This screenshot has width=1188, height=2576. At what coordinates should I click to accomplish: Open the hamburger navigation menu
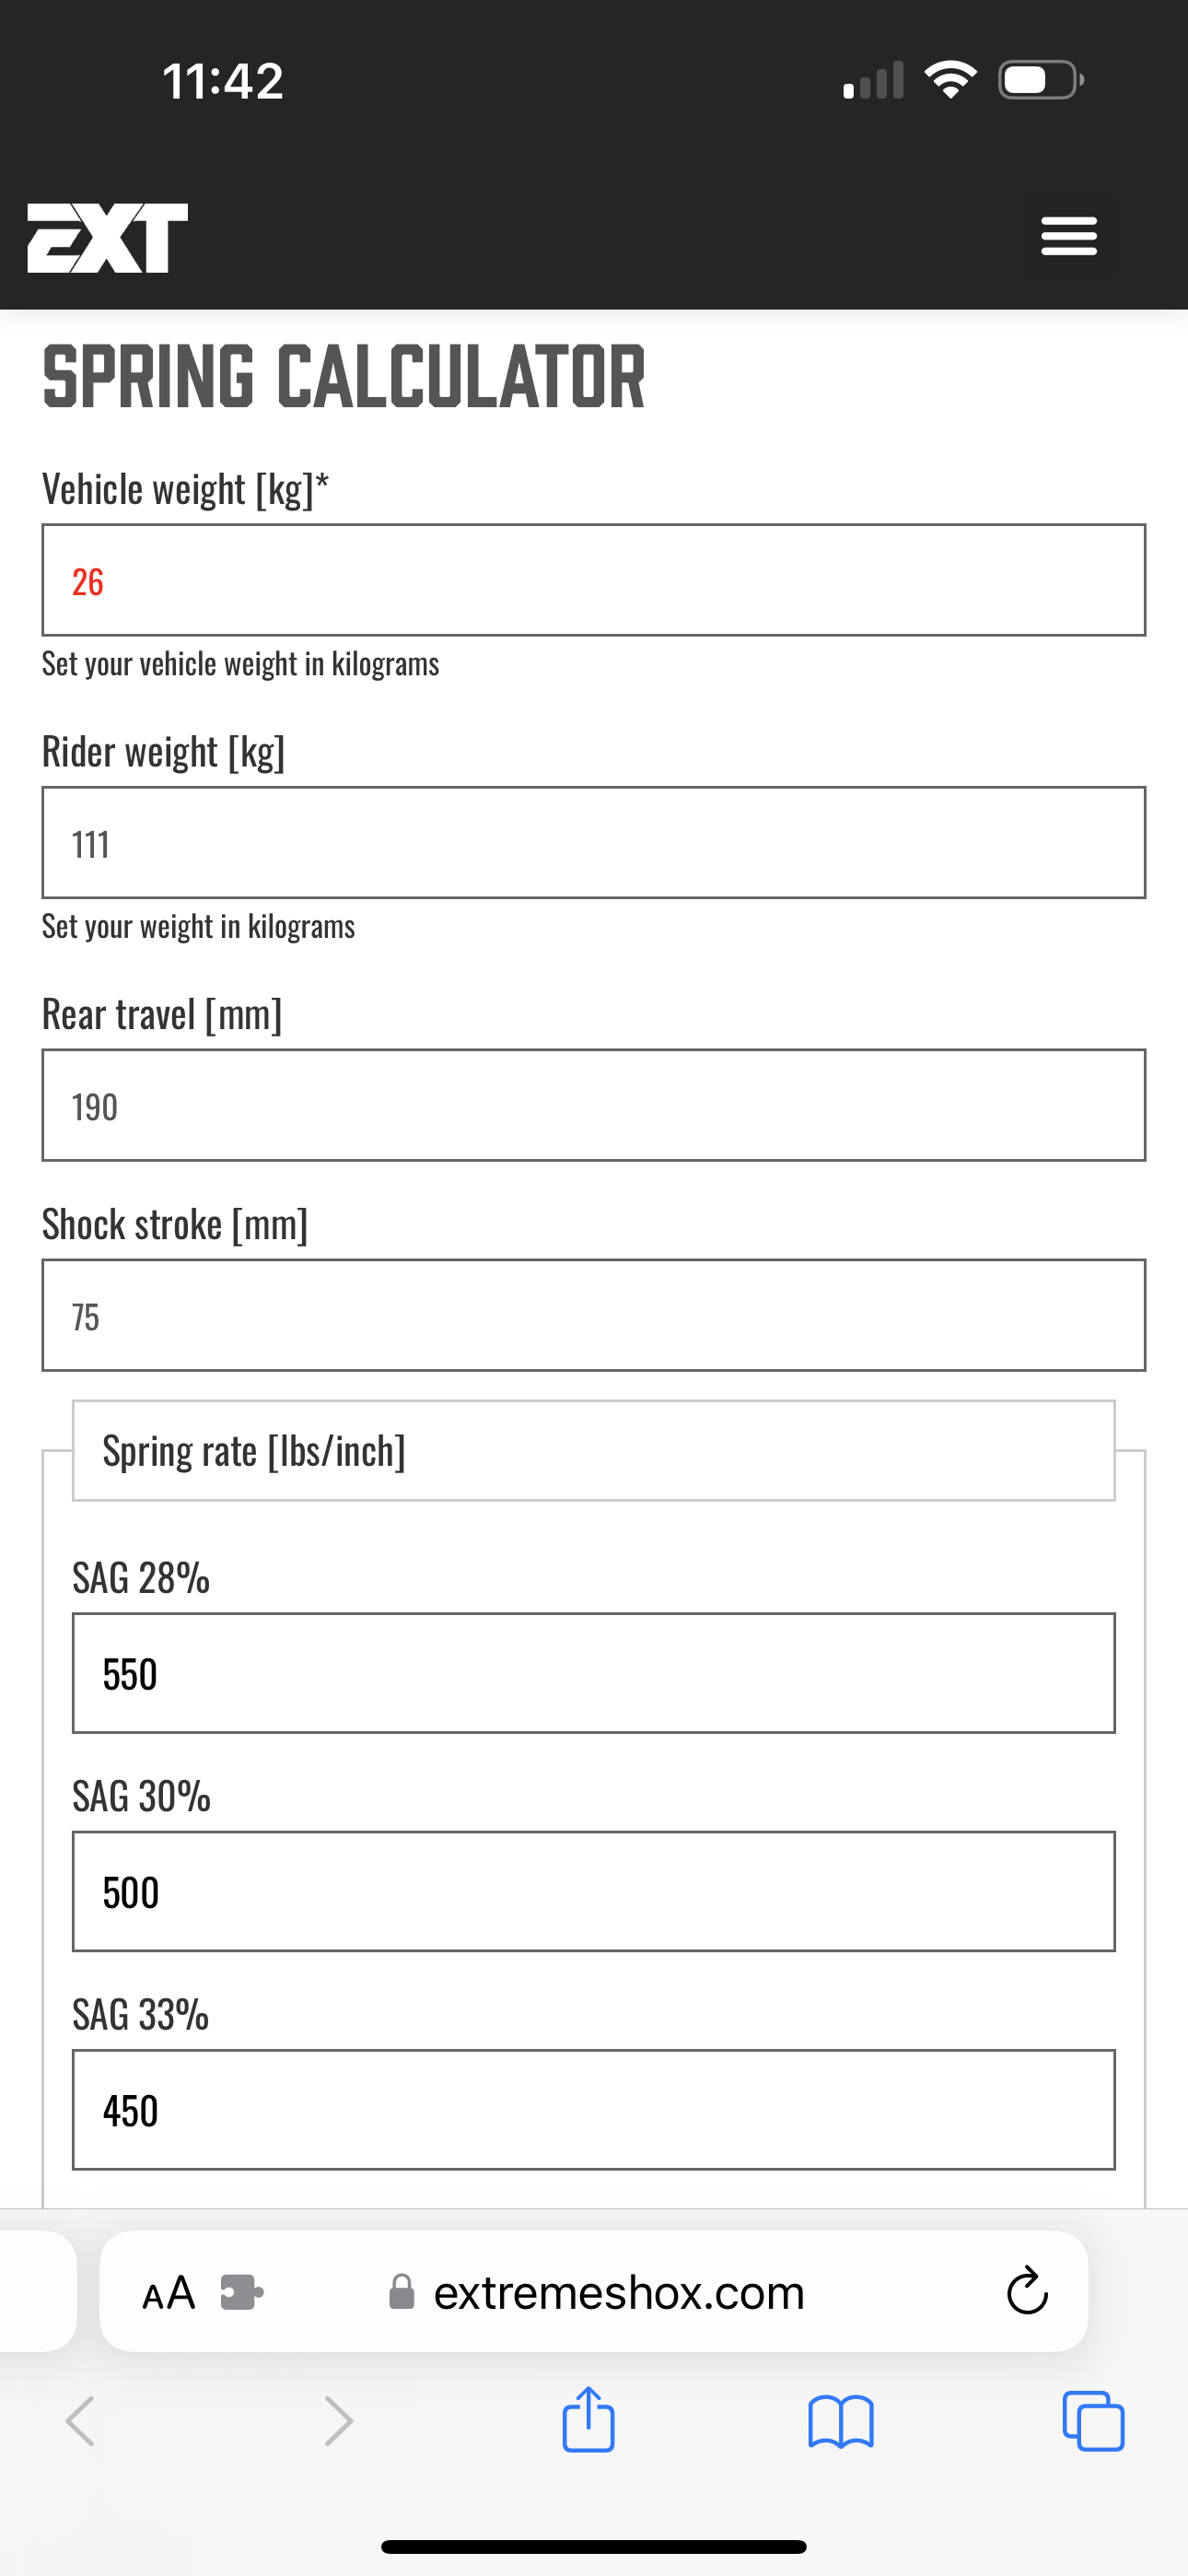click(x=1068, y=236)
